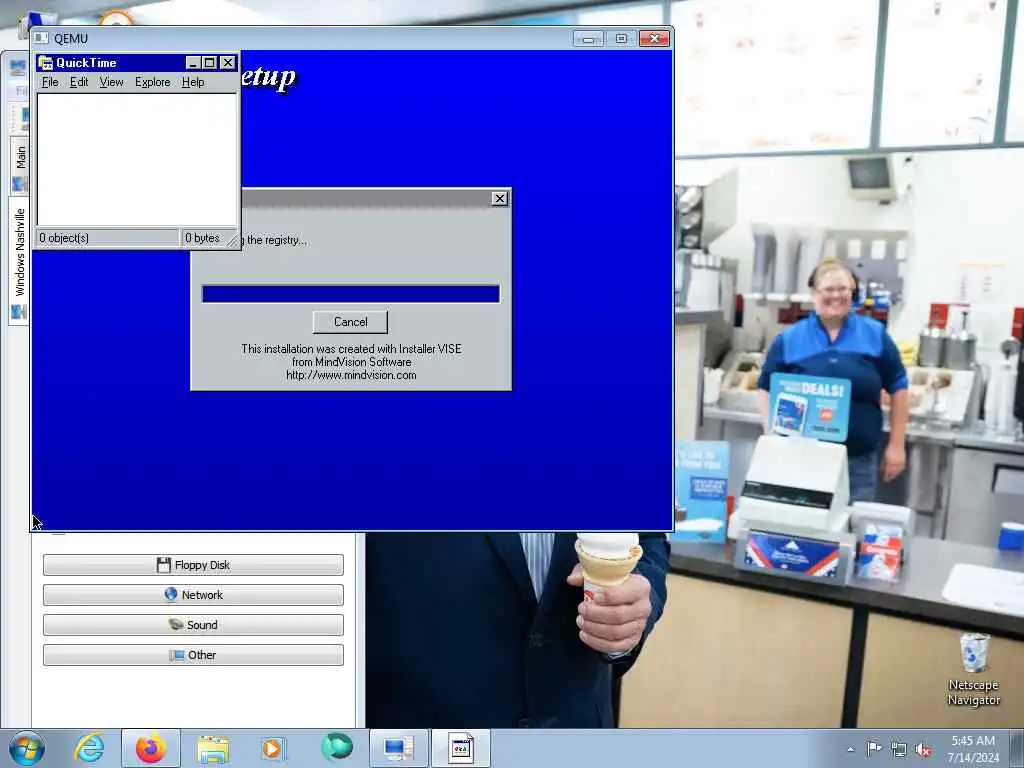Open Netscape Navigator desktop icon
The width and height of the screenshot is (1024, 768).
click(974, 669)
